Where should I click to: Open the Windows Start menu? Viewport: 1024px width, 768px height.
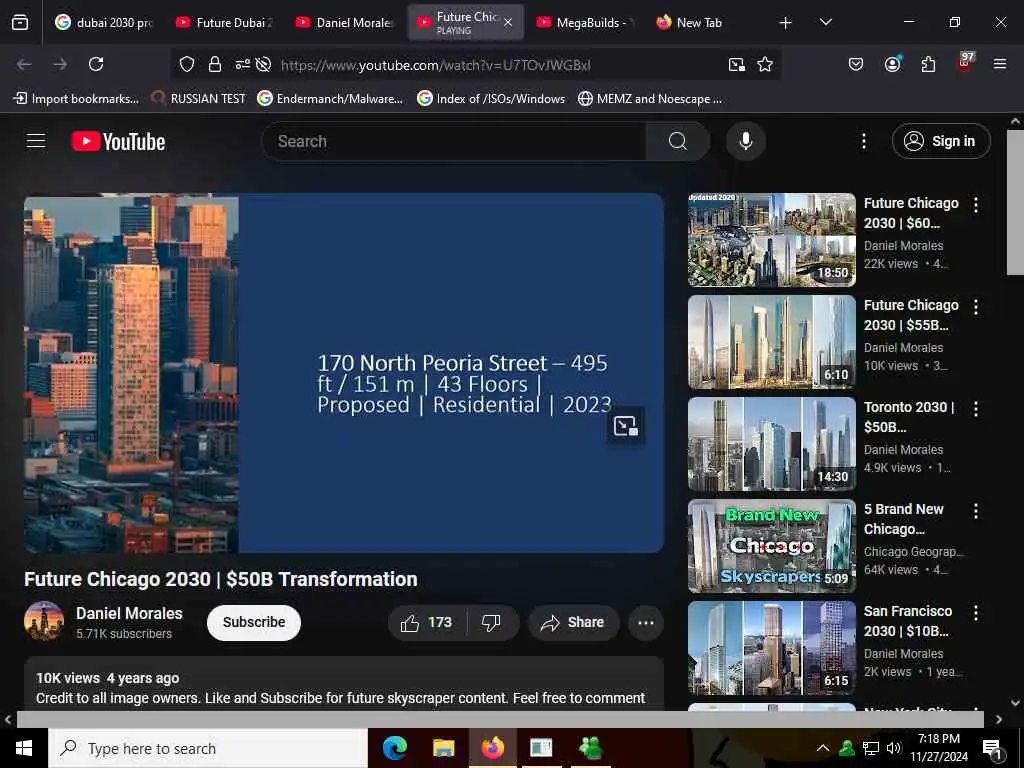tap(24, 748)
